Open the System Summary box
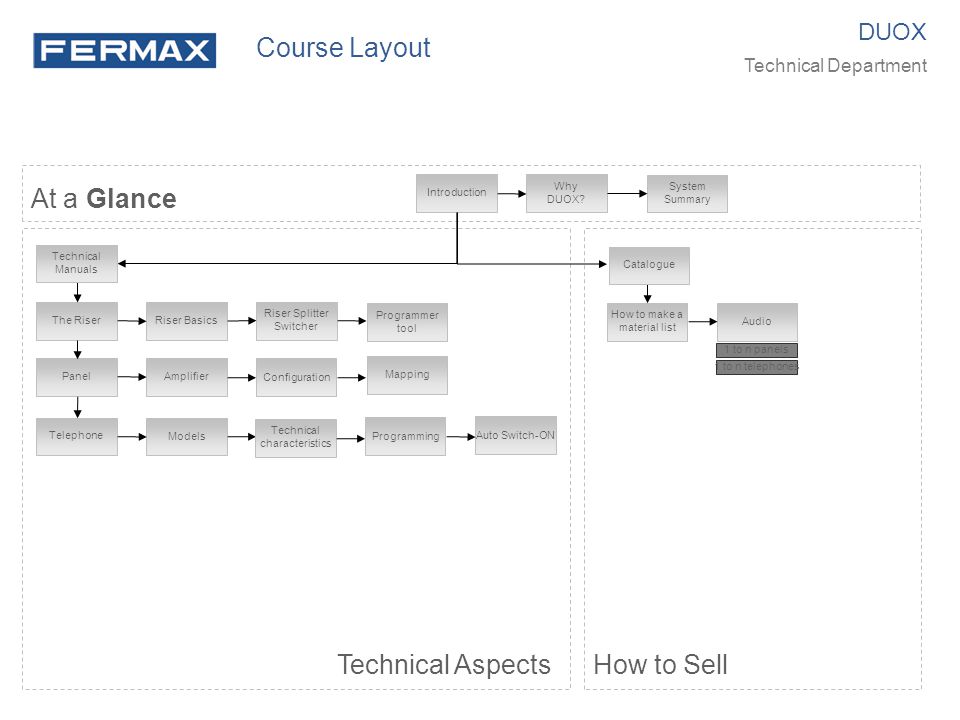The width and height of the screenshot is (960, 720). click(x=688, y=193)
